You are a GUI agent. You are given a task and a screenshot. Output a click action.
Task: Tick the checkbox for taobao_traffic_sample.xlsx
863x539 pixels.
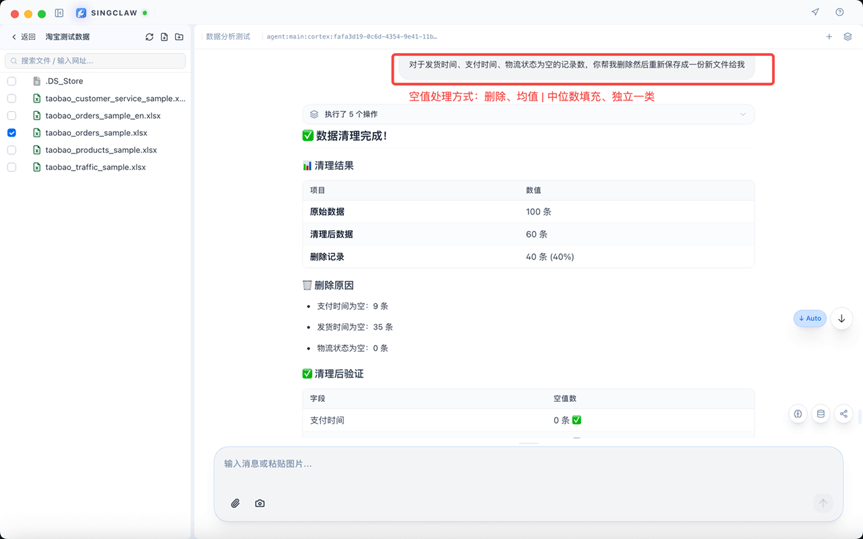(x=12, y=167)
